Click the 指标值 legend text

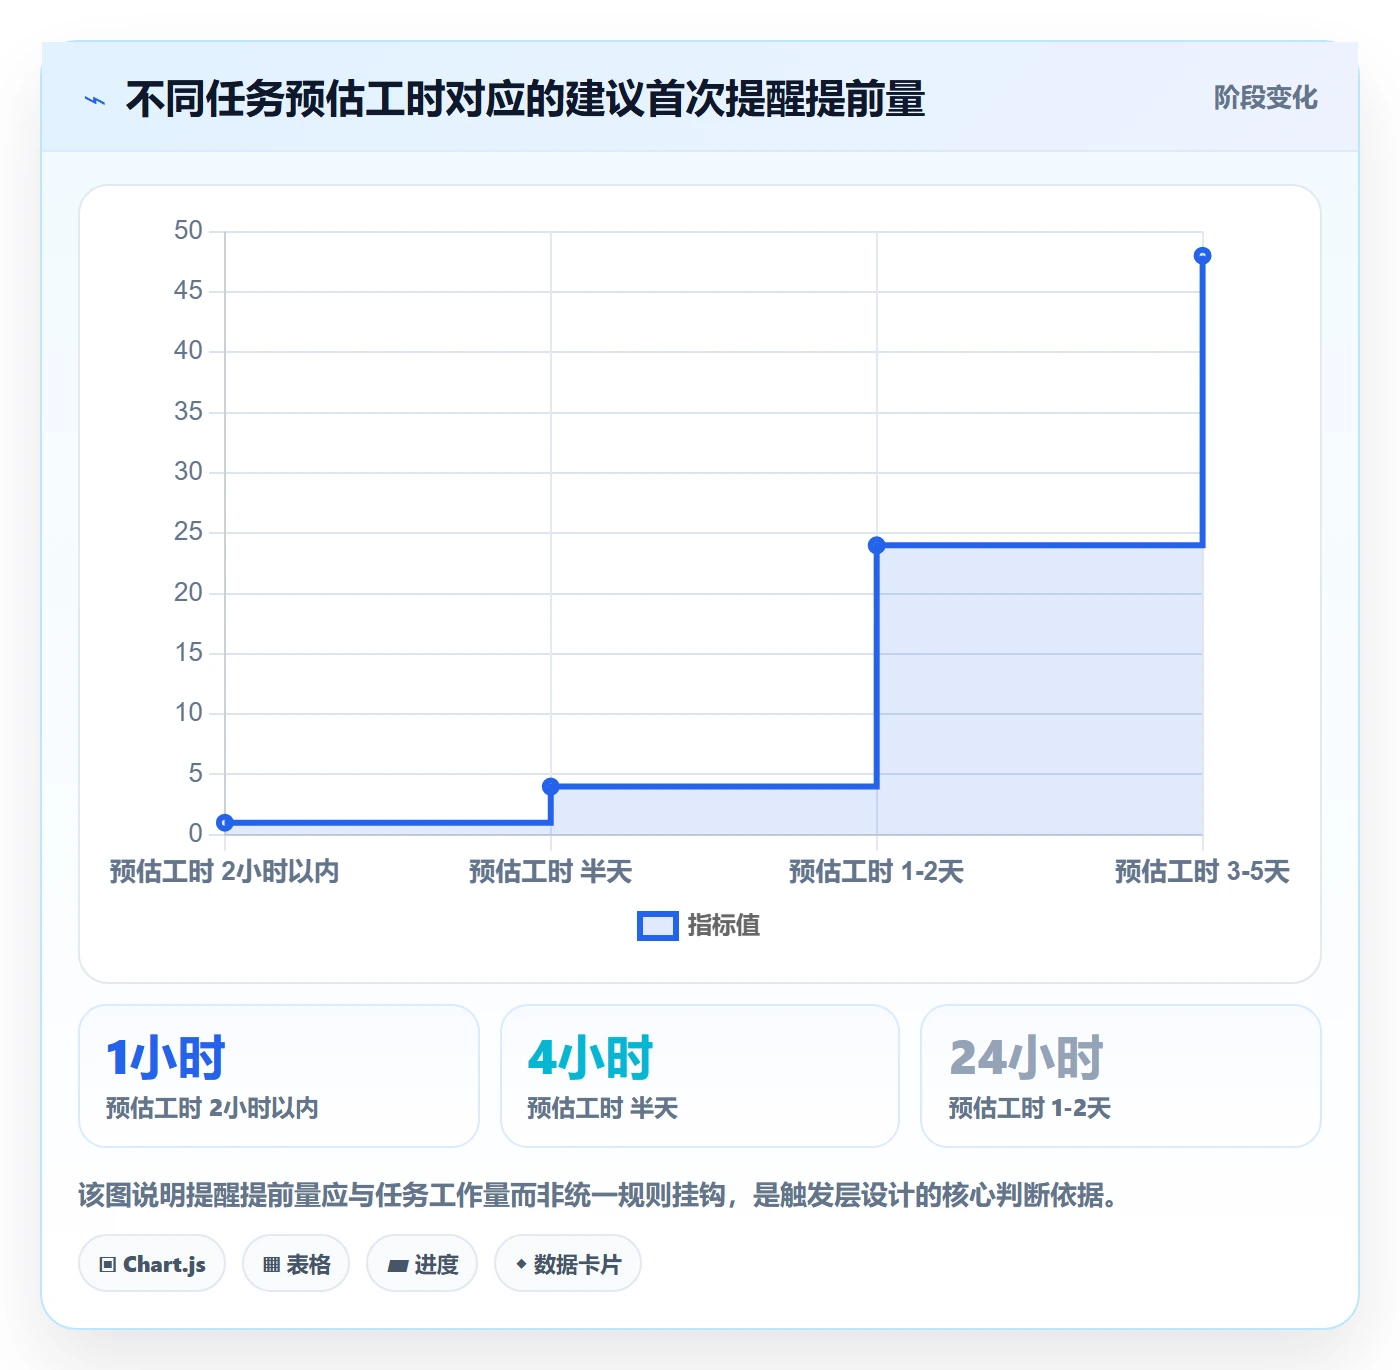tap(724, 926)
